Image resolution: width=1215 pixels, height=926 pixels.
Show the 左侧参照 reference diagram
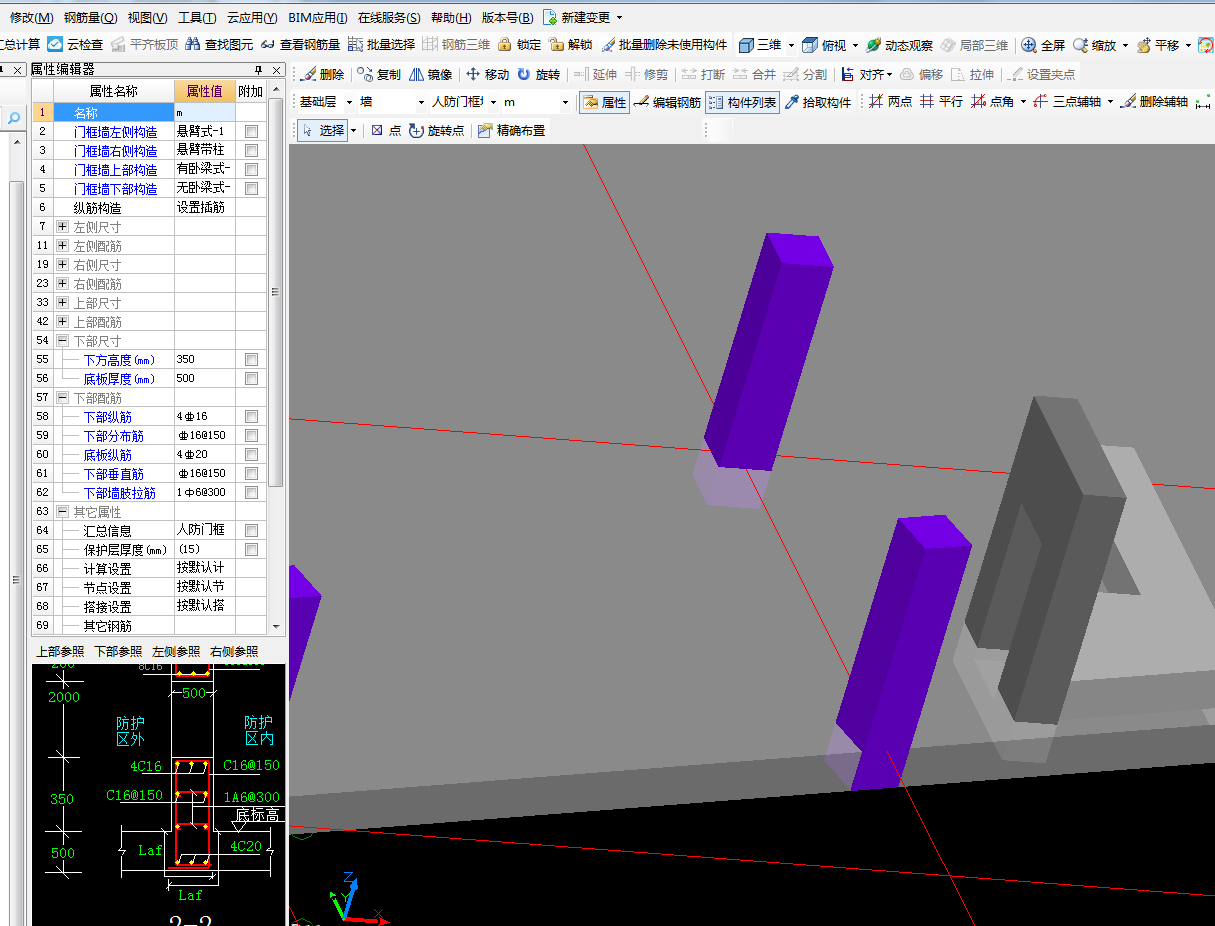pos(176,651)
